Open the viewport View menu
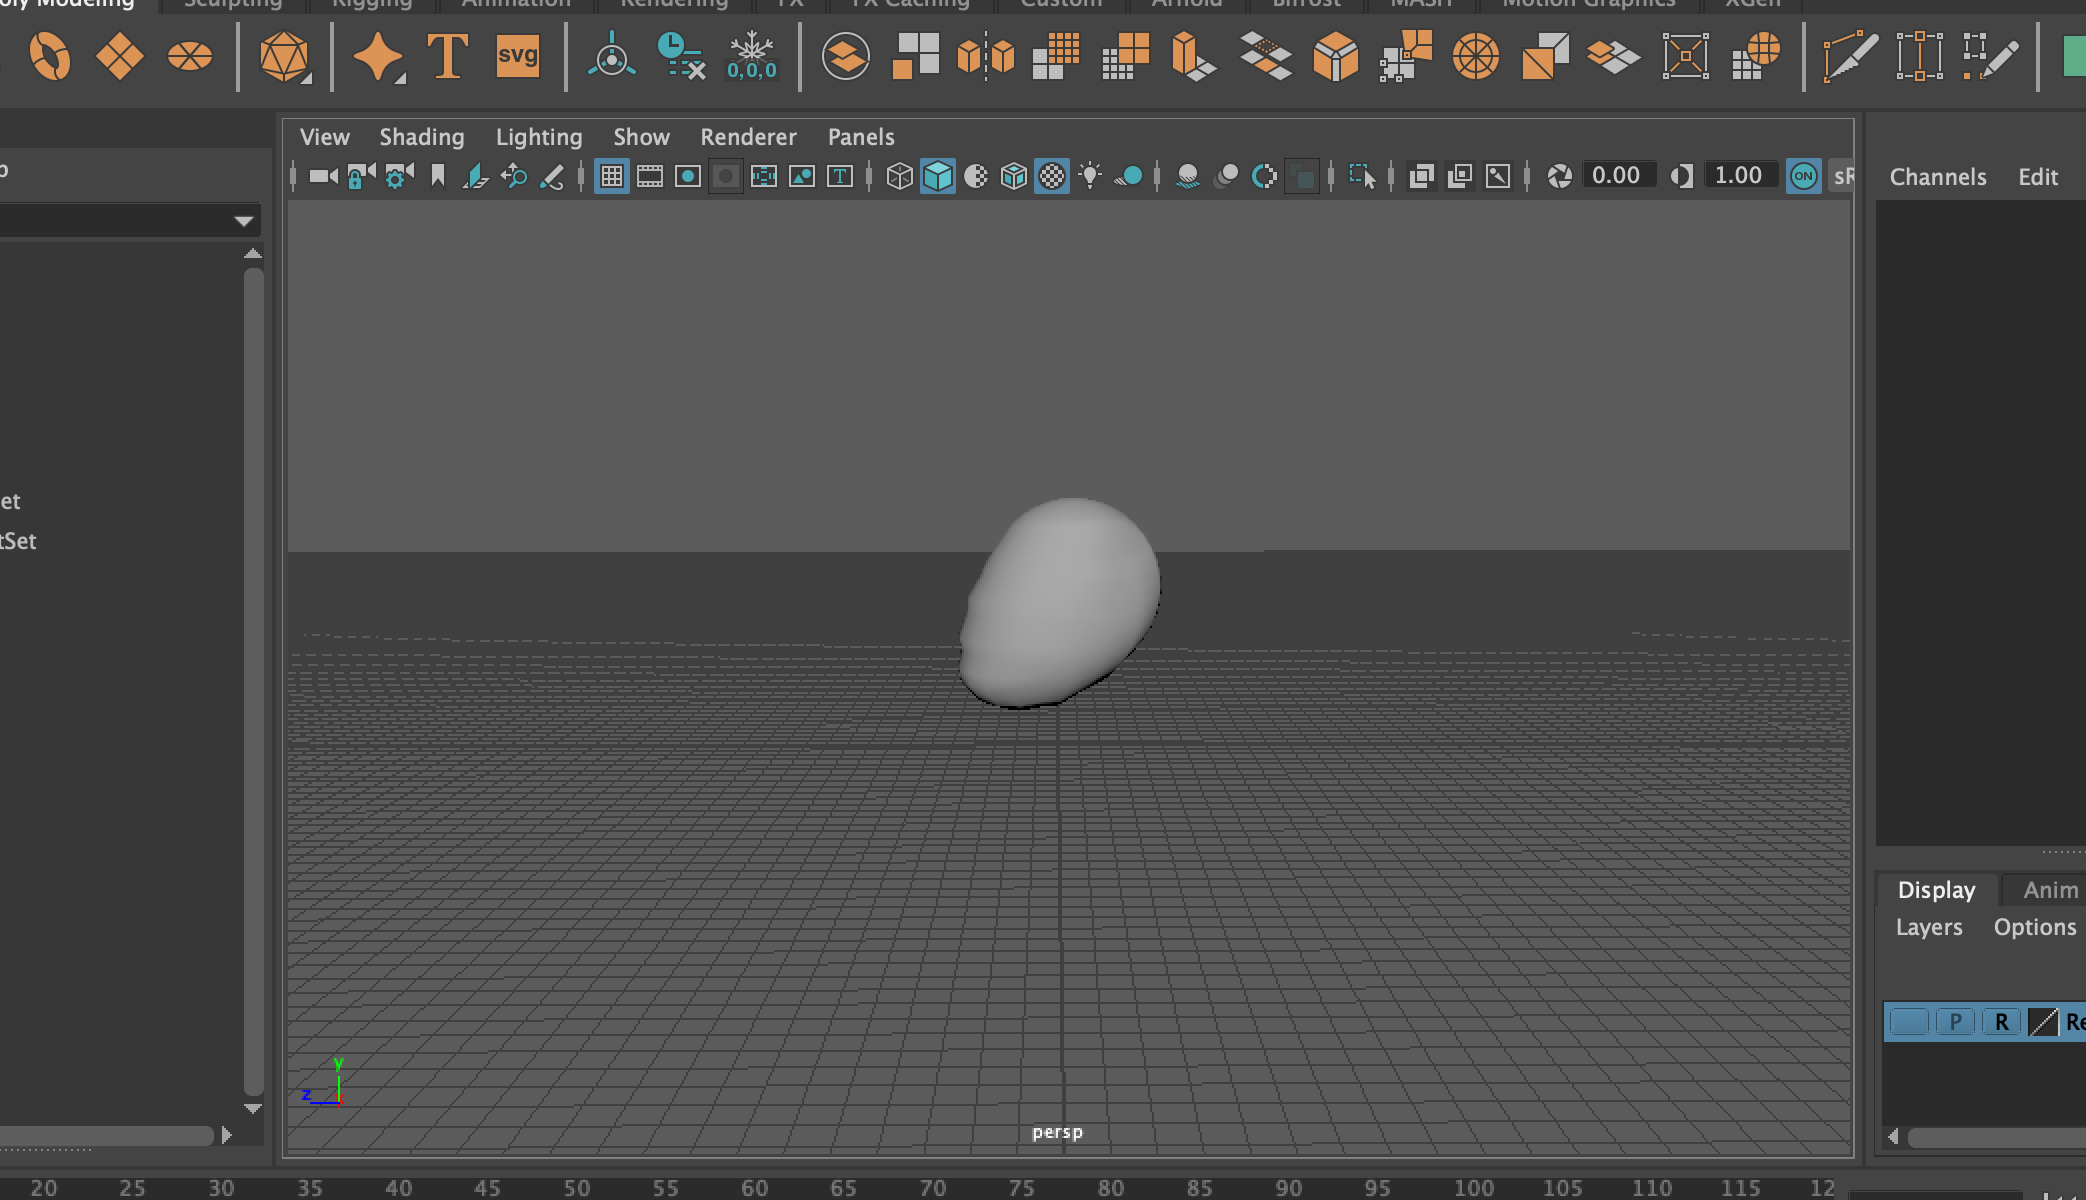Image resolution: width=2086 pixels, height=1200 pixels. coord(325,137)
